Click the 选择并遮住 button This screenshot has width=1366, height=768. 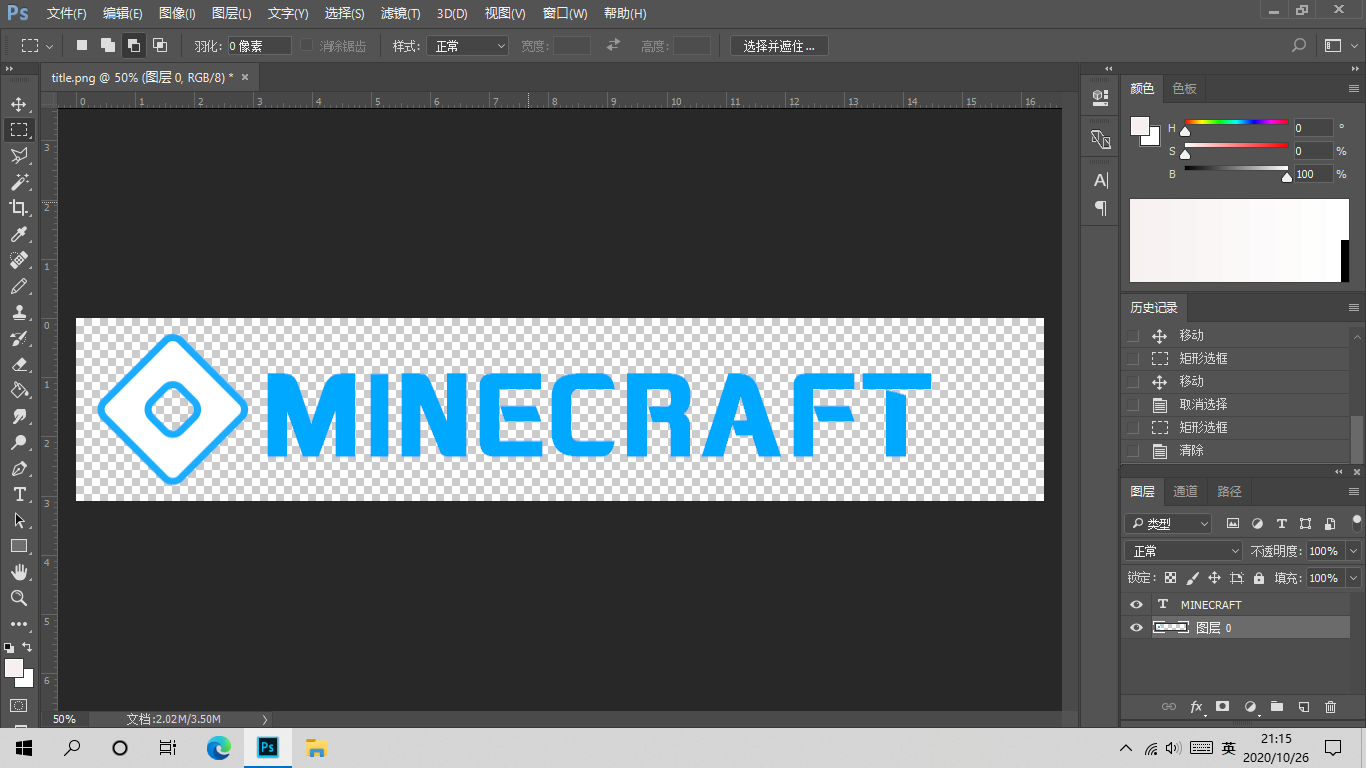tap(779, 46)
